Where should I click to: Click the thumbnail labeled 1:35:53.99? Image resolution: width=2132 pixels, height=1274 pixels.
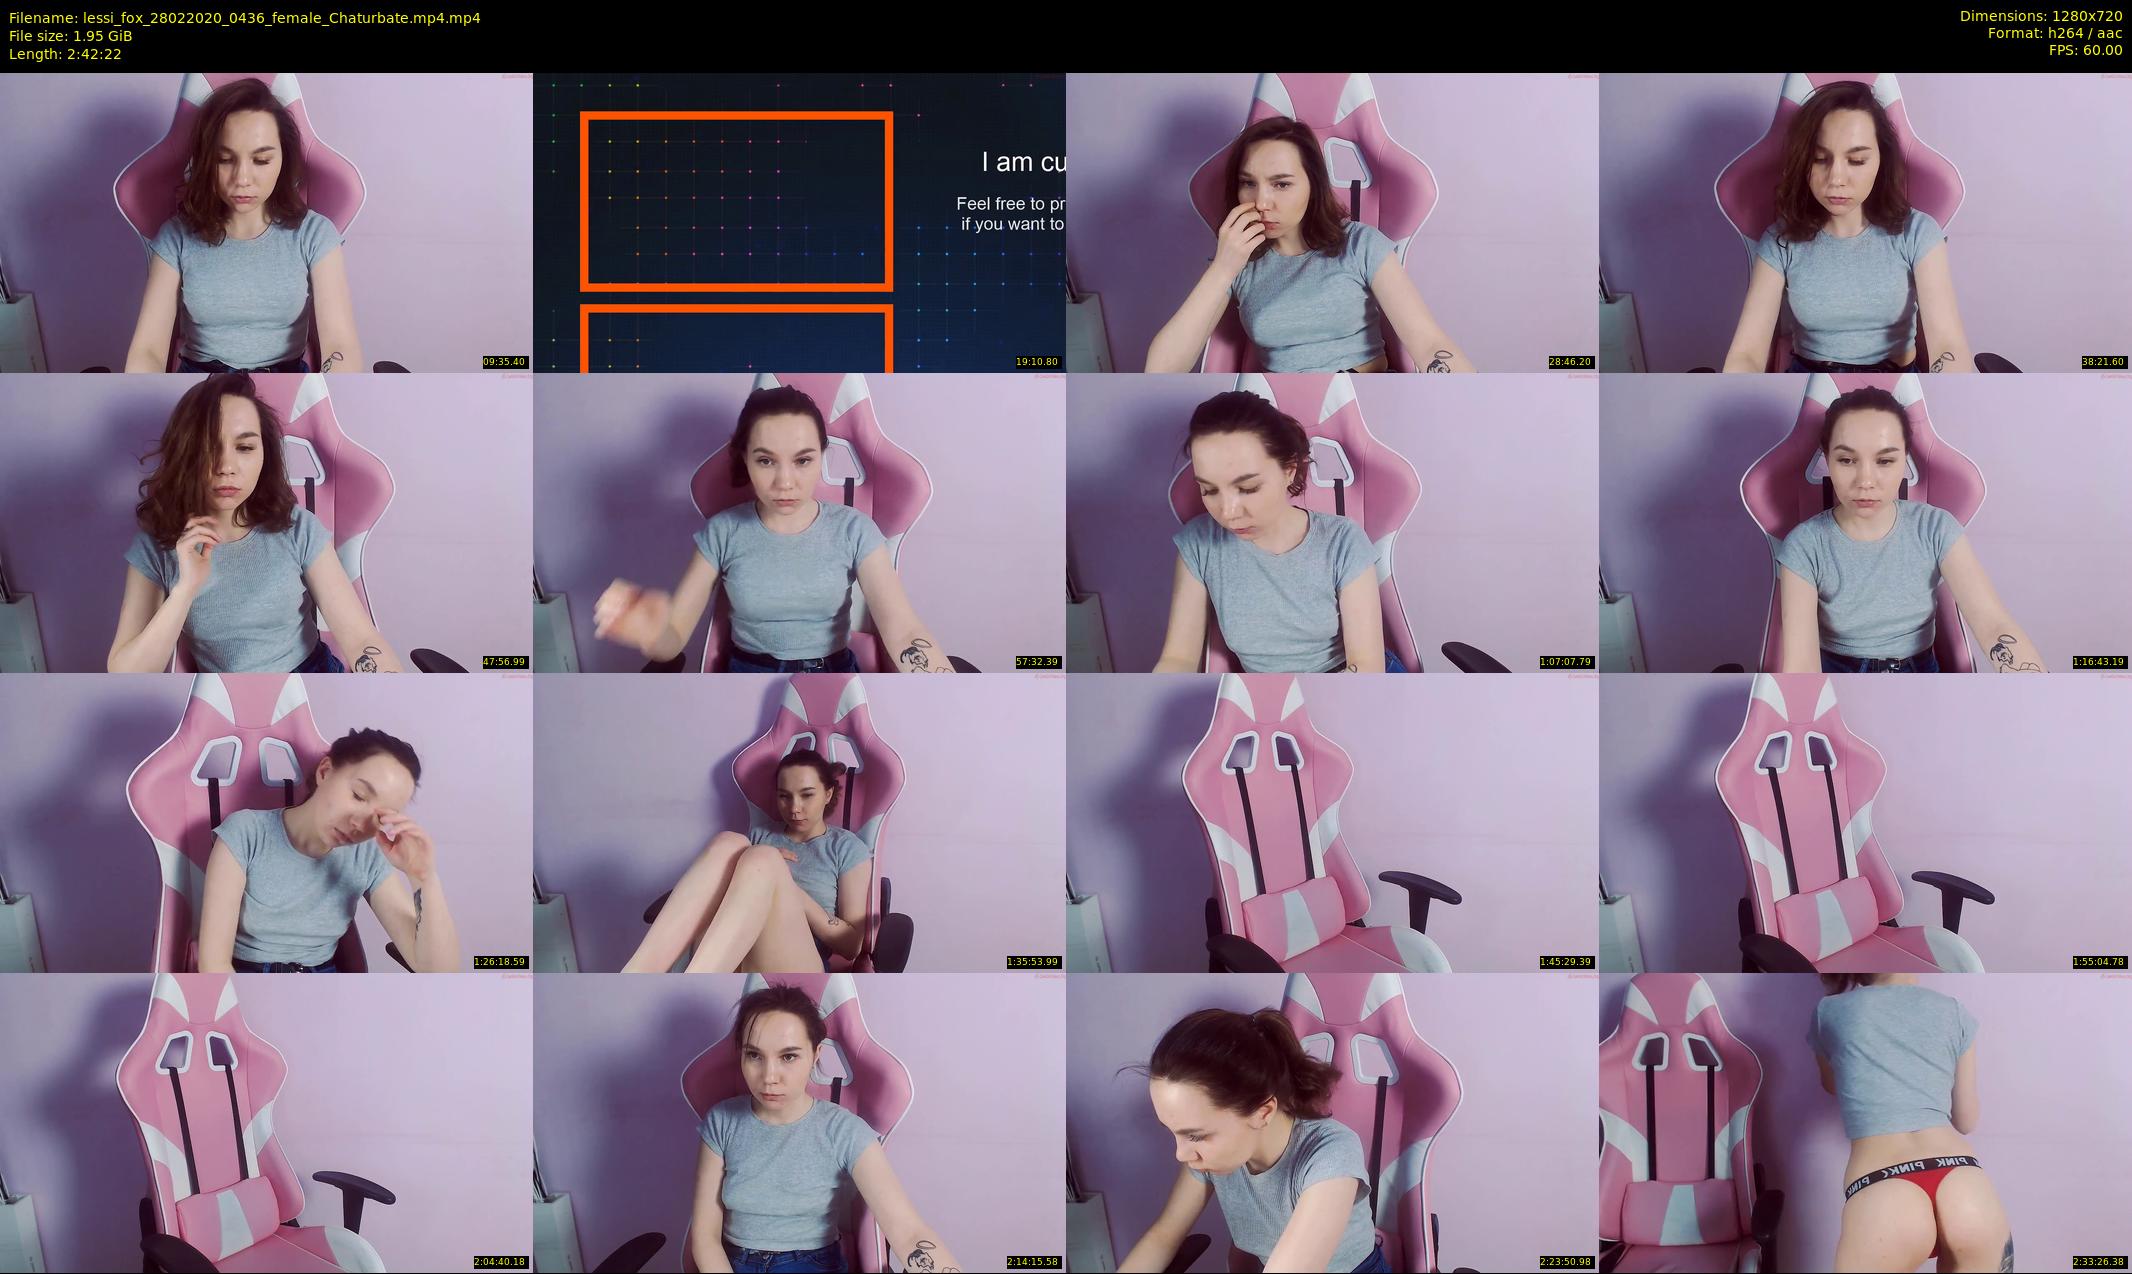tap(799, 822)
